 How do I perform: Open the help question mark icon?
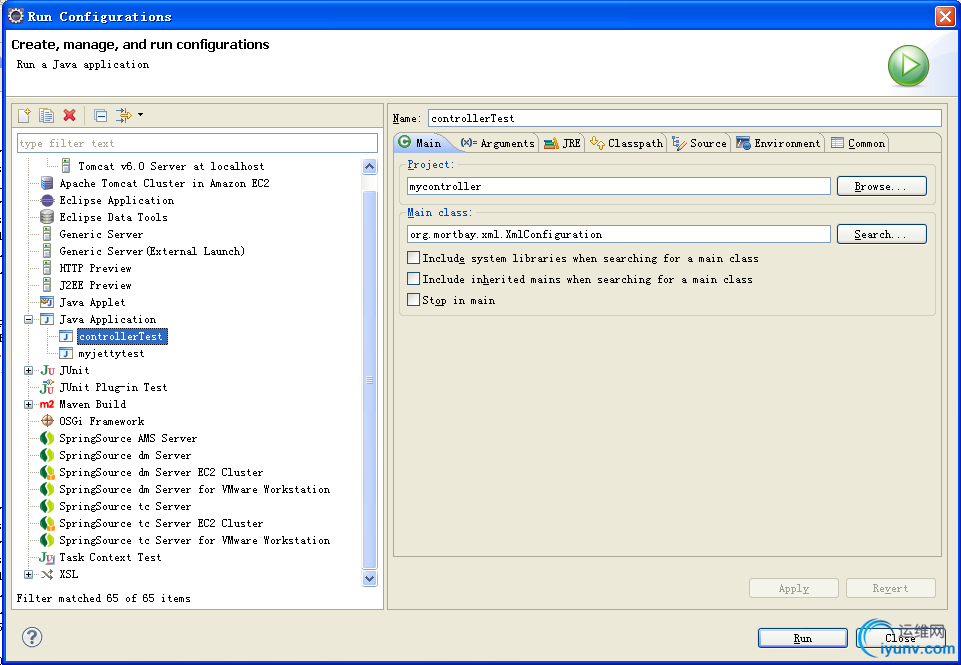pos(32,637)
